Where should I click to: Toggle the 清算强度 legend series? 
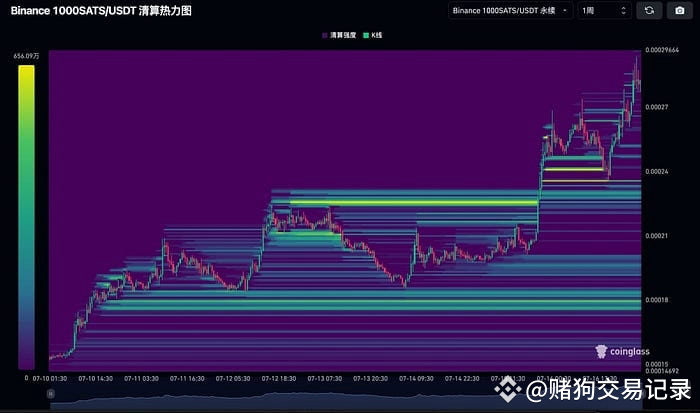[x=339, y=35]
